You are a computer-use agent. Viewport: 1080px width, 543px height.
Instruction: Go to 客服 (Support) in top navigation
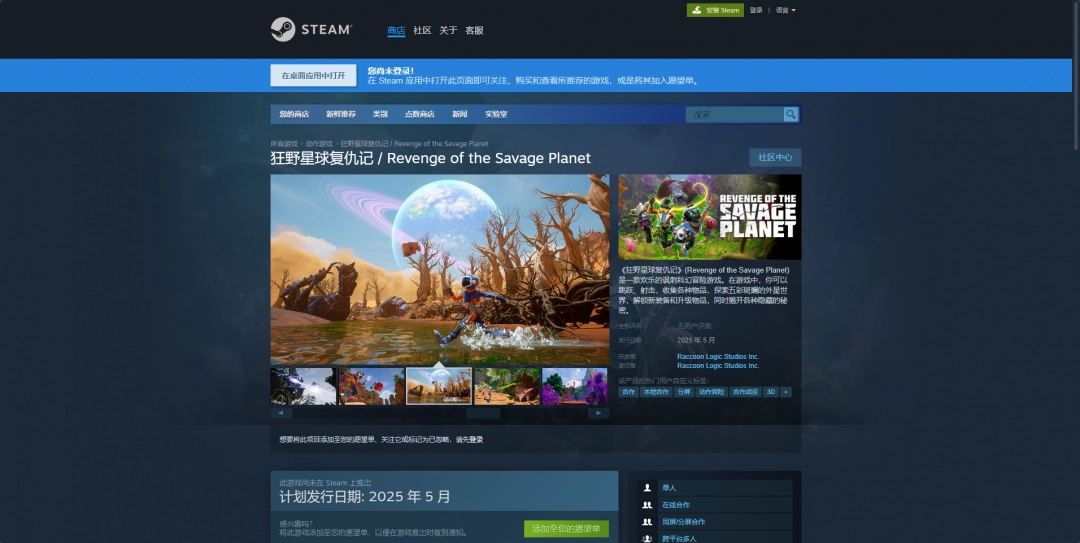(474, 30)
